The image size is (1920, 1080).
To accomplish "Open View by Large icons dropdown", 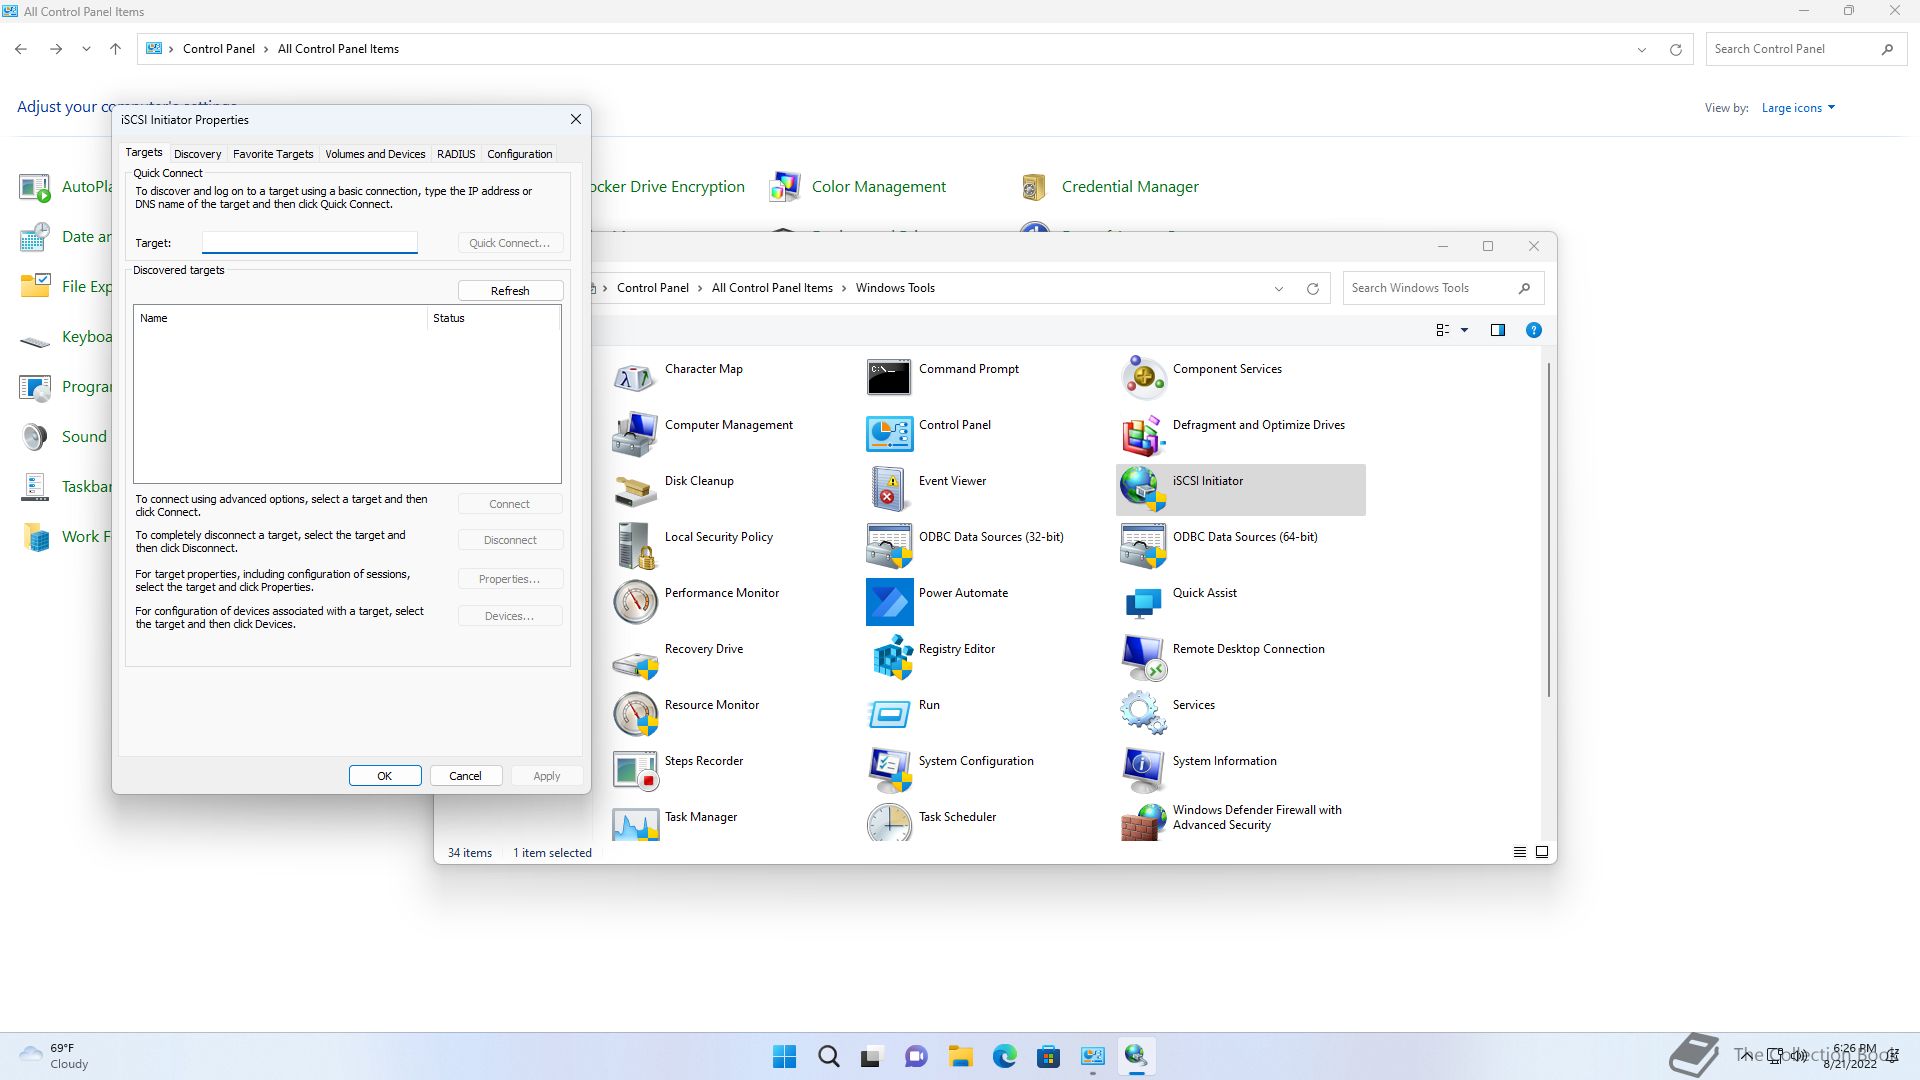I will 1798,108.
